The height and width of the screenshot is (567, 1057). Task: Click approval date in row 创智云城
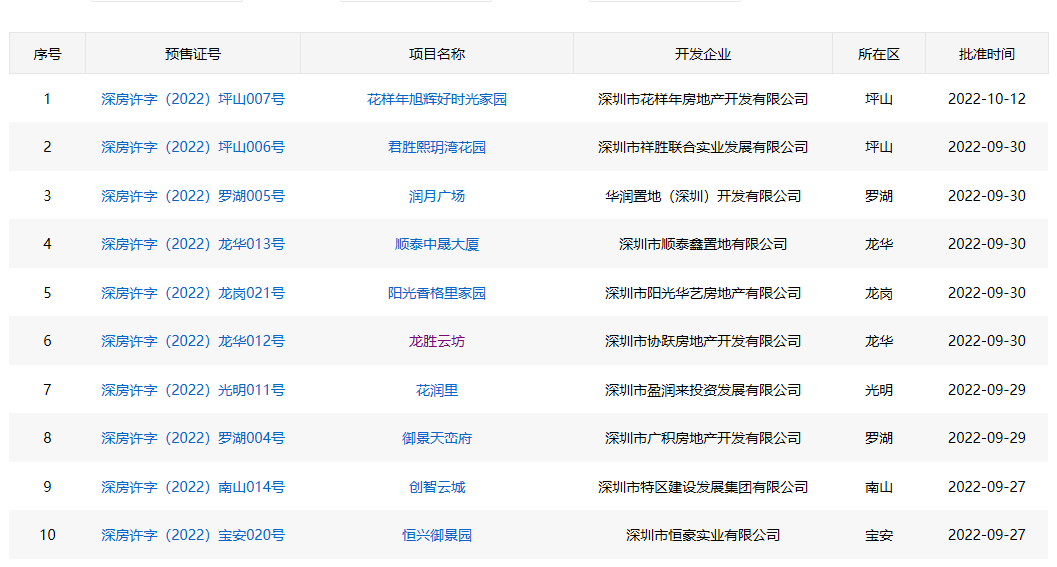pos(987,487)
